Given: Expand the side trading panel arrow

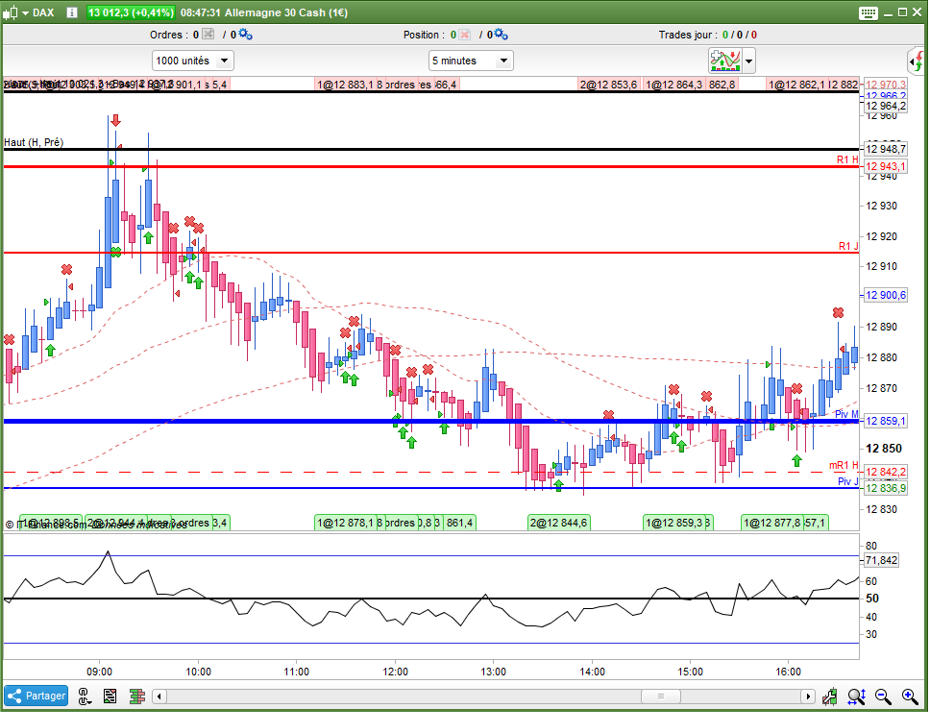Looking at the screenshot, I should point(917,61).
